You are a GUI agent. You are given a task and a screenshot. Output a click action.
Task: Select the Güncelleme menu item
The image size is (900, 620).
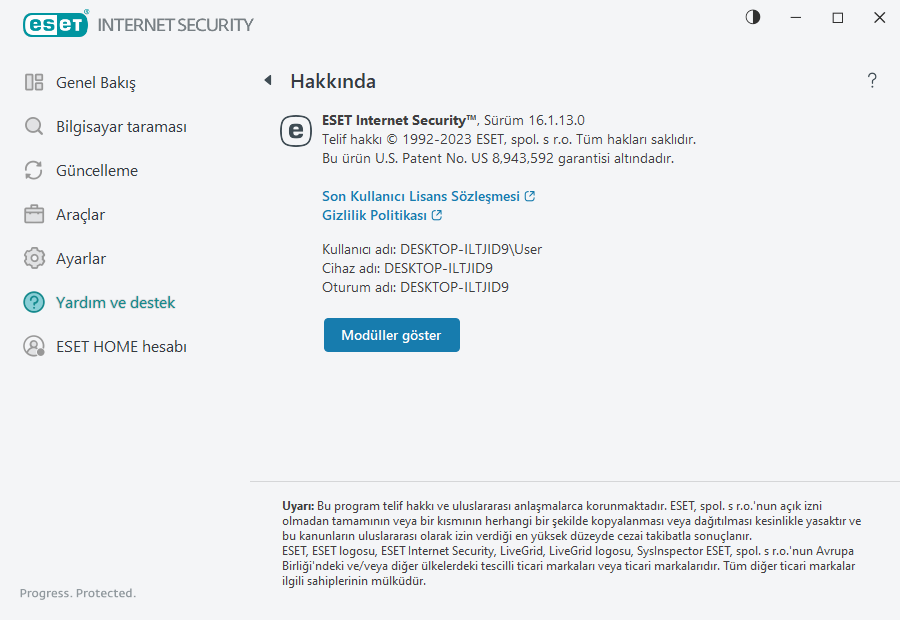pos(97,171)
